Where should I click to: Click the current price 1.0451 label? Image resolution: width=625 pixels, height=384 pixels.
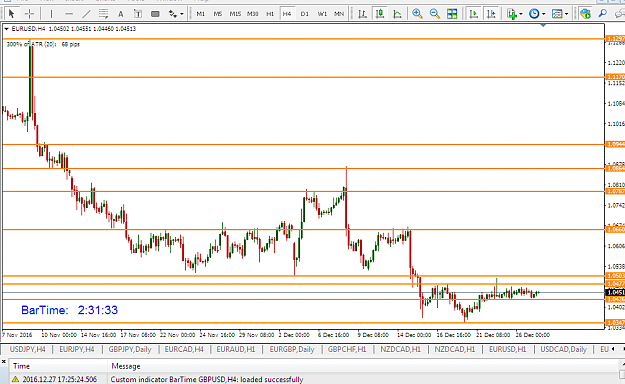tap(615, 293)
